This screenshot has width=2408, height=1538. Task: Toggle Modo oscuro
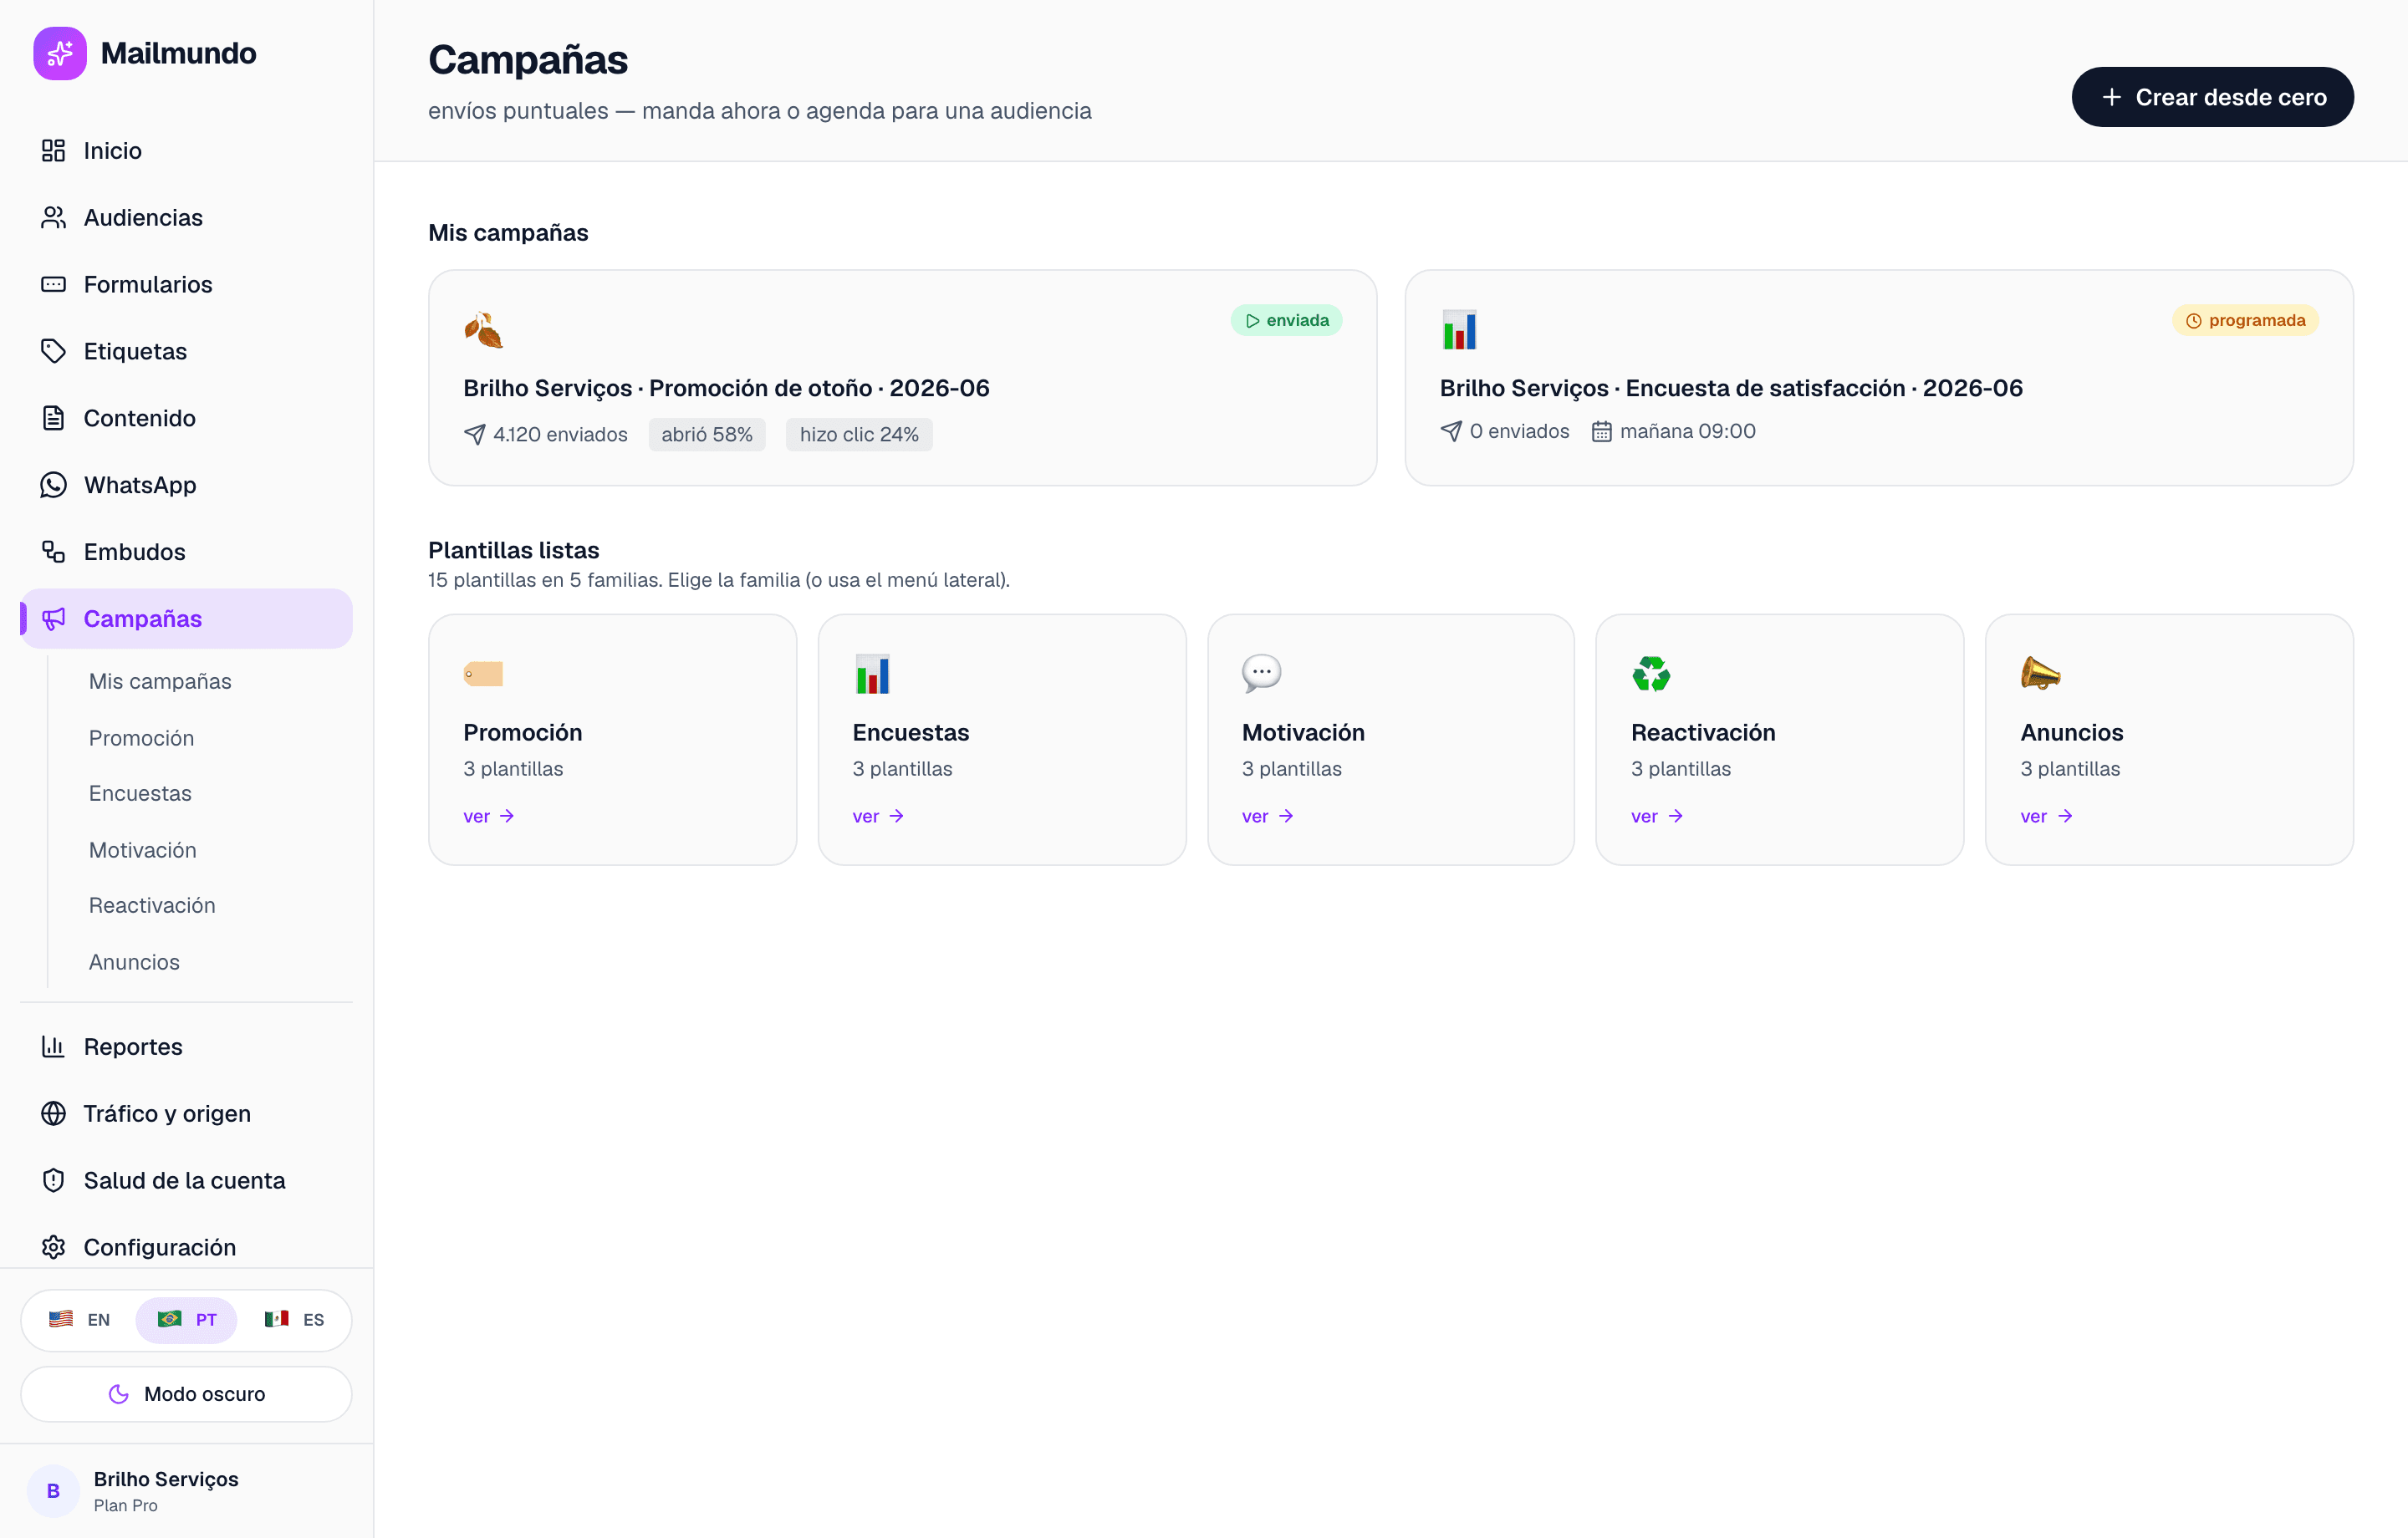point(187,1395)
